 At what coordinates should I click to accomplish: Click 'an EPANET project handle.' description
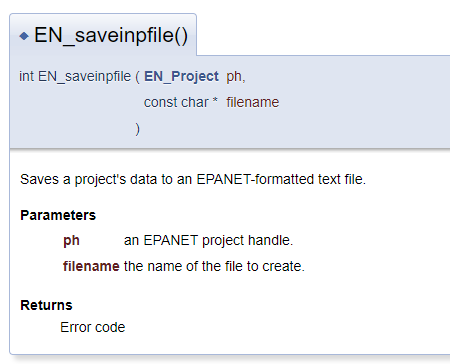click(208, 240)
